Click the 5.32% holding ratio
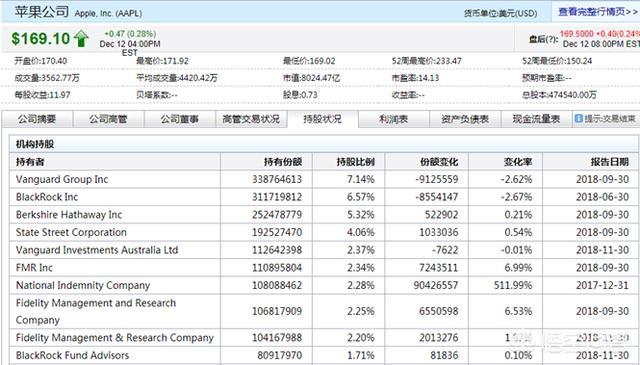 coord(361,215)
